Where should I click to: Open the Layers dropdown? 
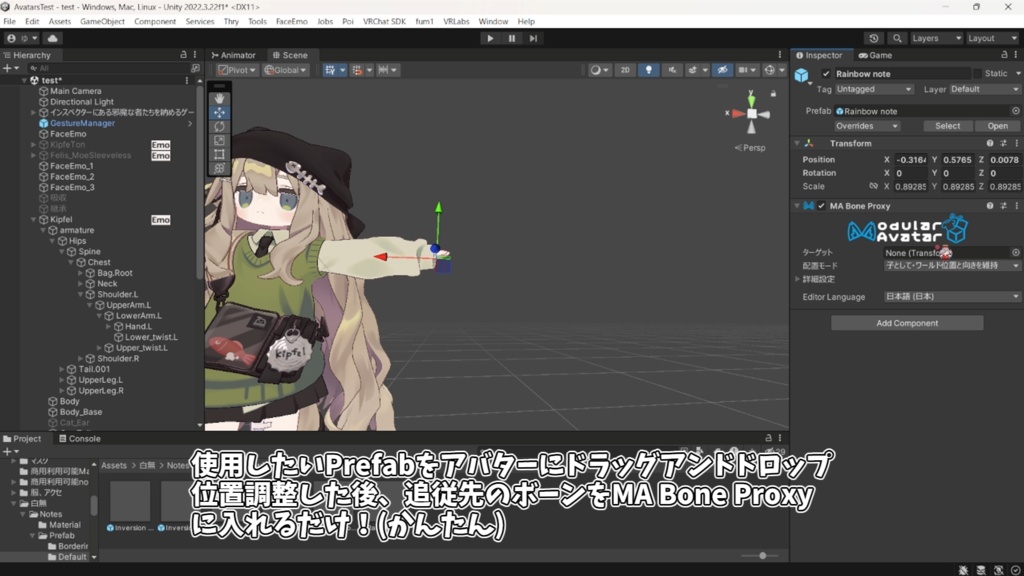[x=936, y=39]
